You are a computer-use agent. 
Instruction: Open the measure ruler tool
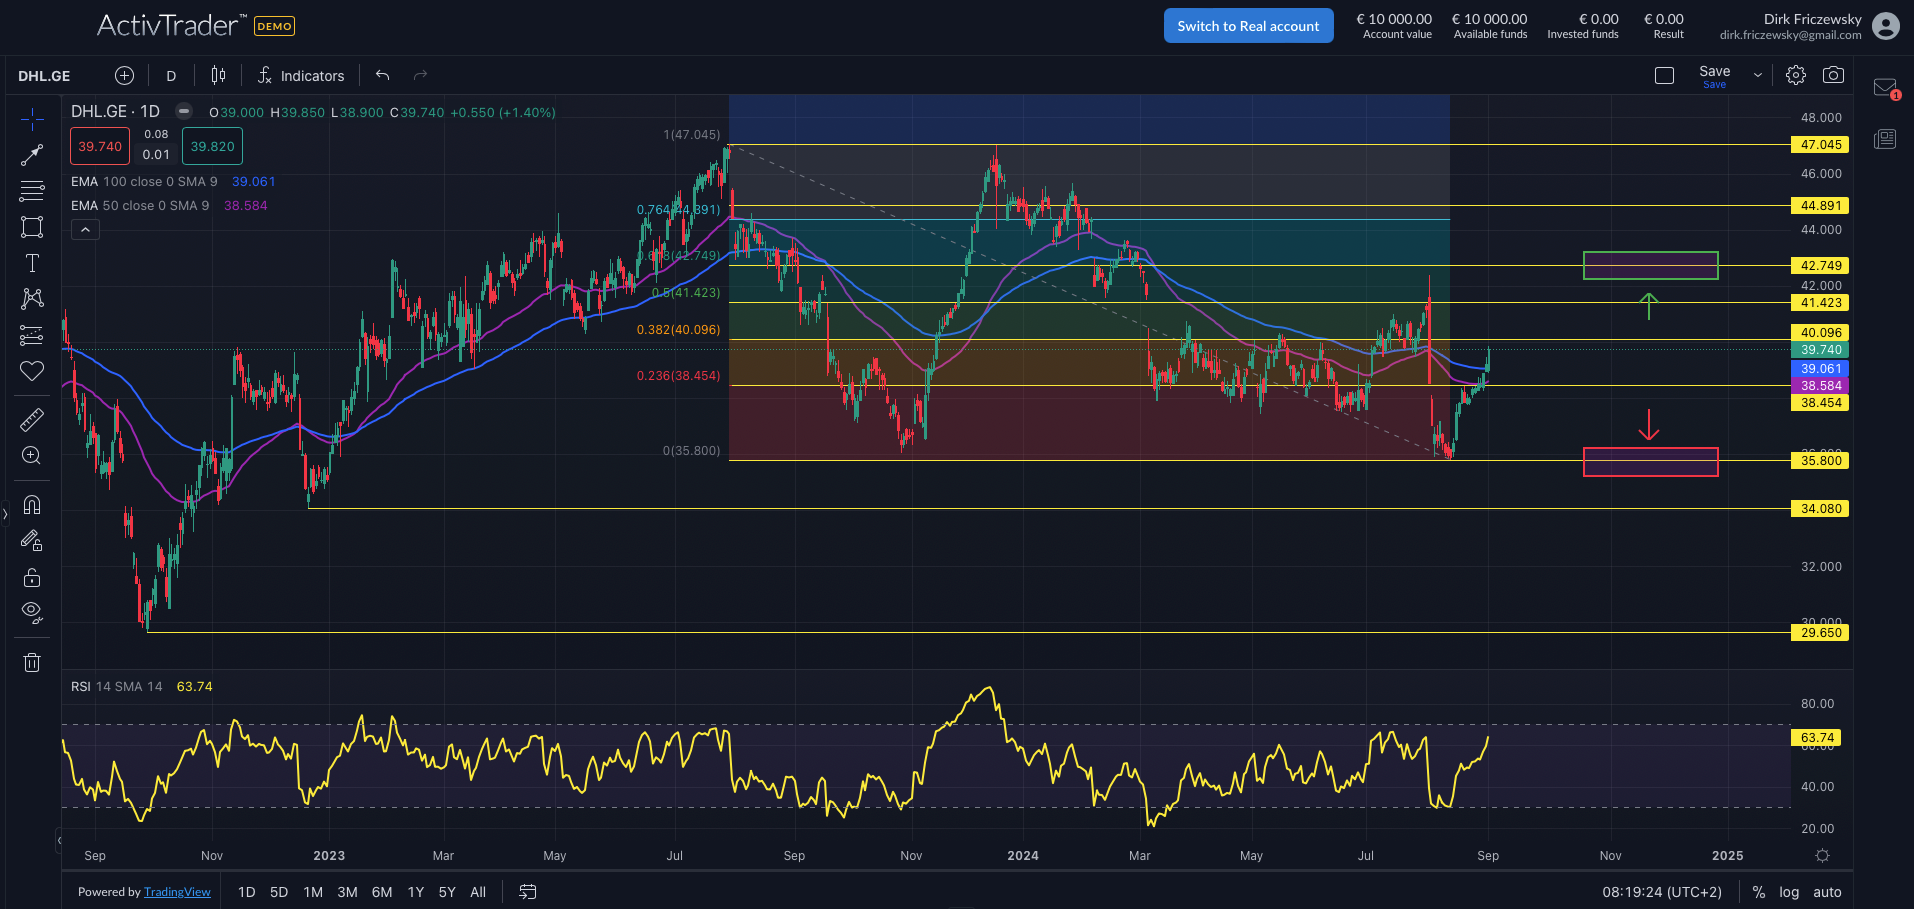(32, 420)
